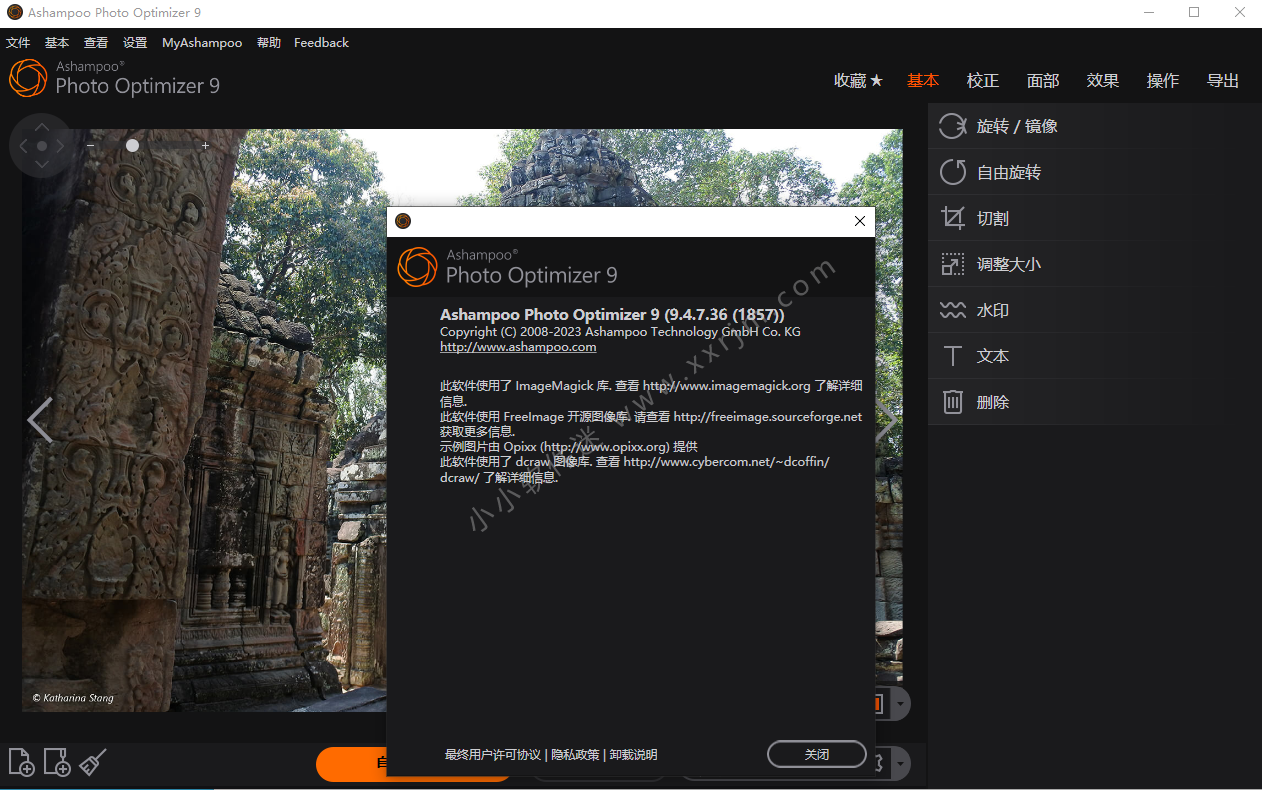Switch to the orange 基本 tab
1262x790 pixels.
tap(923, 81)
